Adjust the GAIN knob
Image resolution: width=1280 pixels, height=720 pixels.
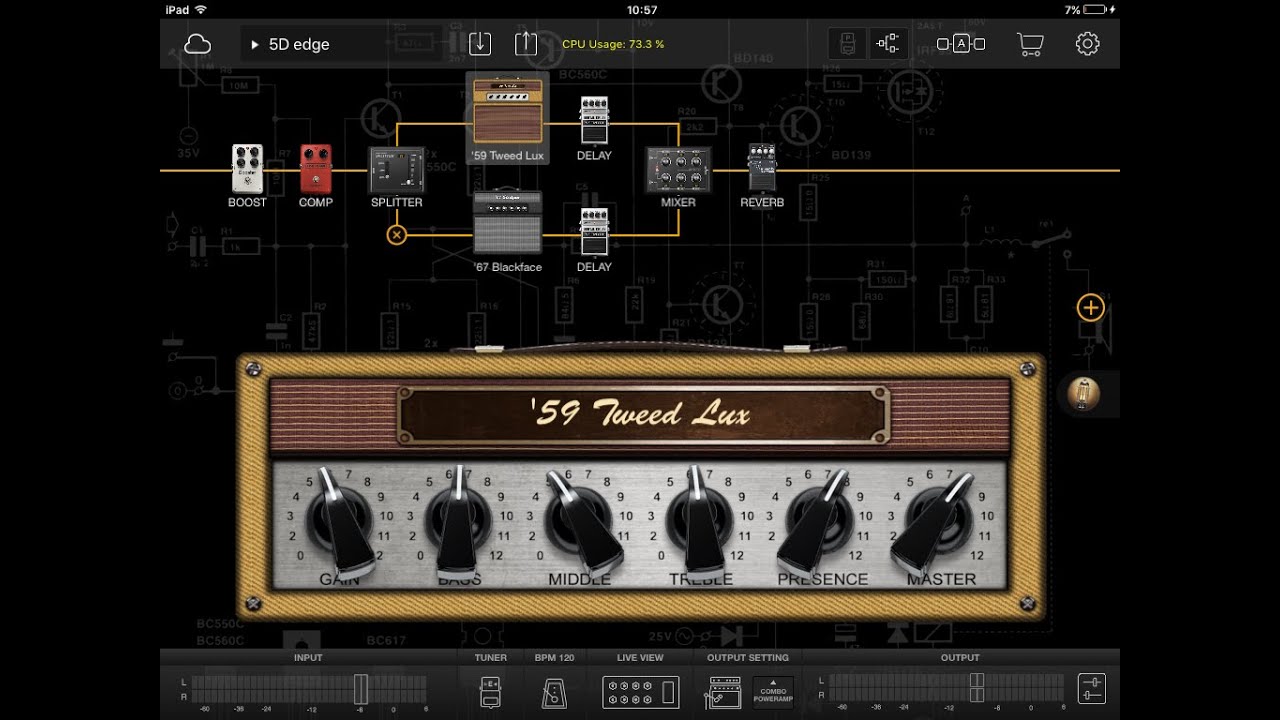coord(340,522)
